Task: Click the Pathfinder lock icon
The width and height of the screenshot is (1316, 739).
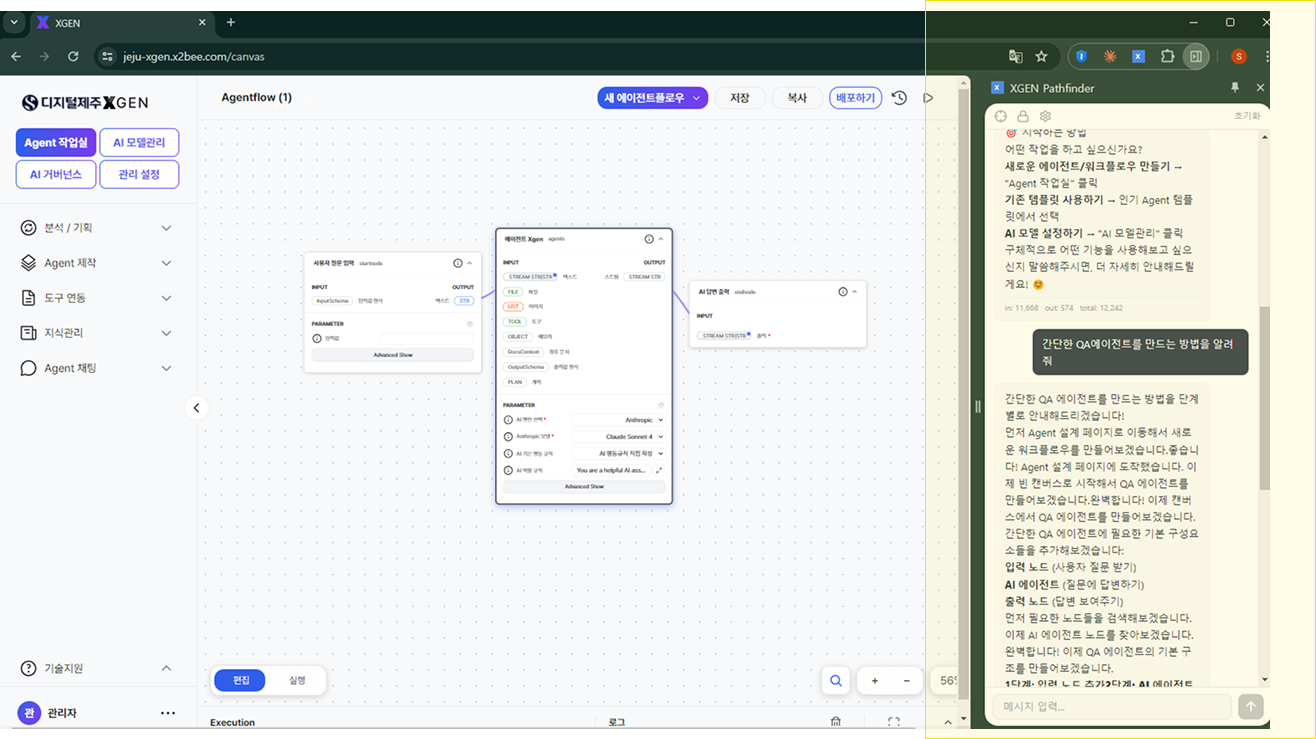Action: [1023, 116]
